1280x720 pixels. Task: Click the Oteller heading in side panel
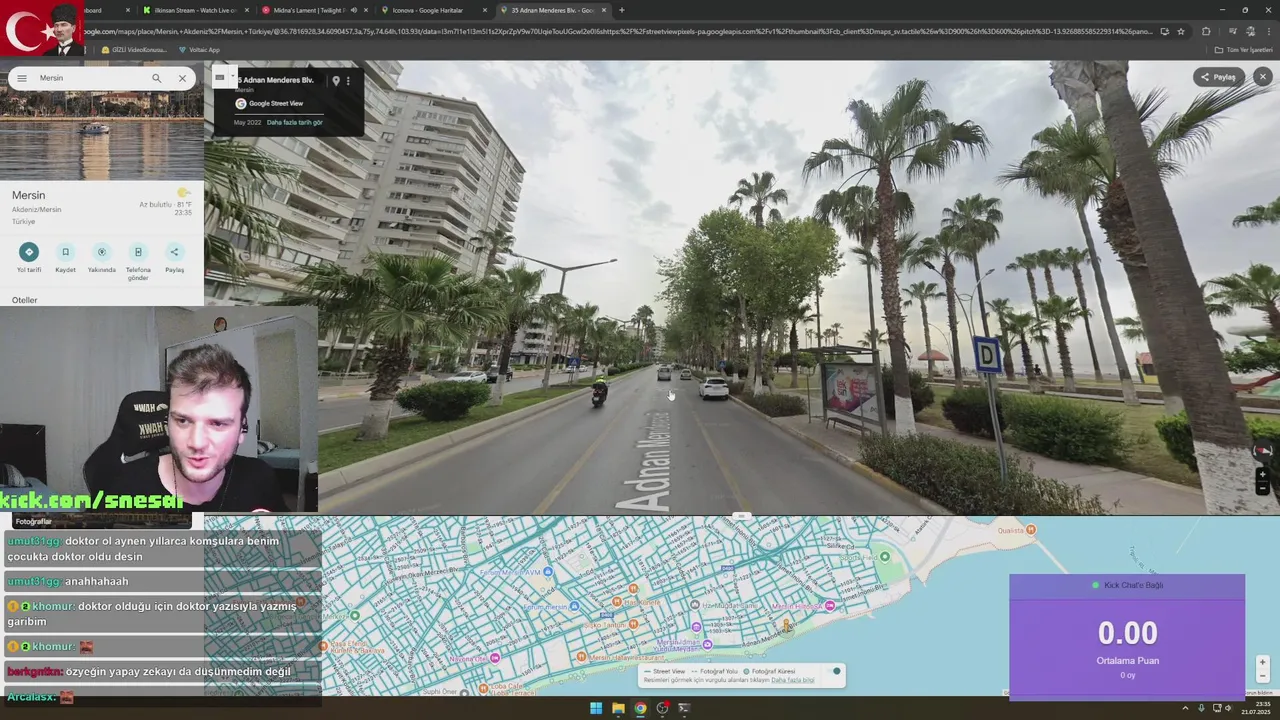pyautogui.click(x=25, y=300)
